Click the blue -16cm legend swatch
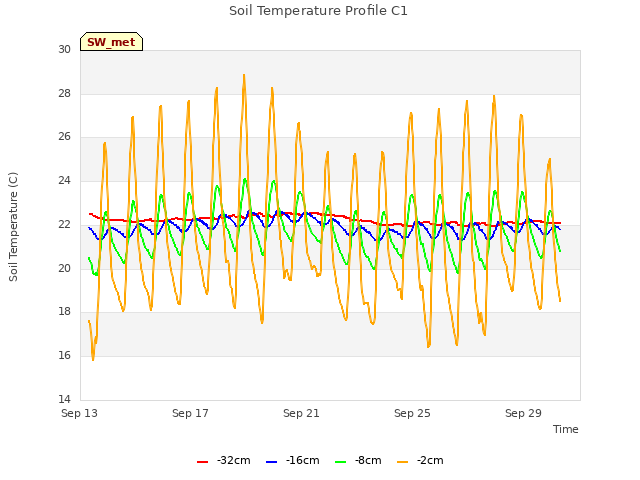The height and width of the screenshot is (480, 640). (x=271, y=462)
